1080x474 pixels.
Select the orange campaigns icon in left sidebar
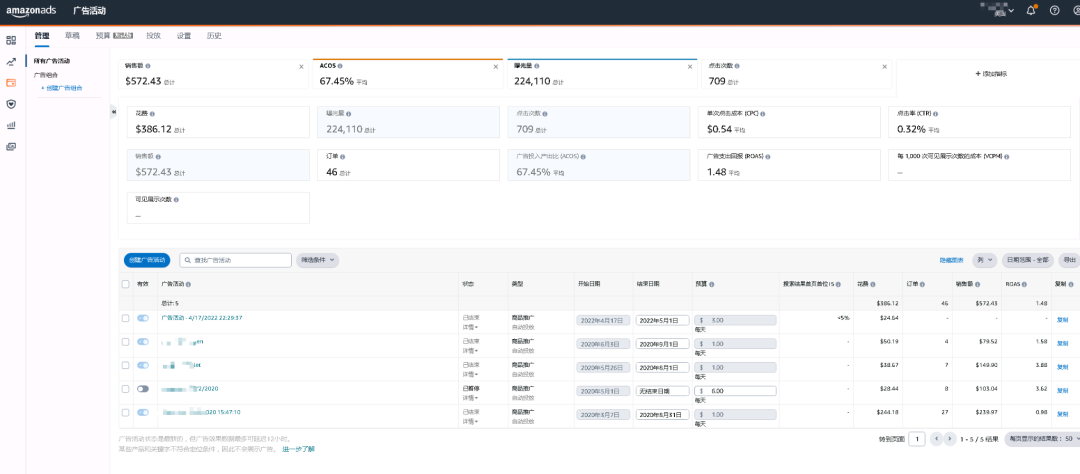11,83
